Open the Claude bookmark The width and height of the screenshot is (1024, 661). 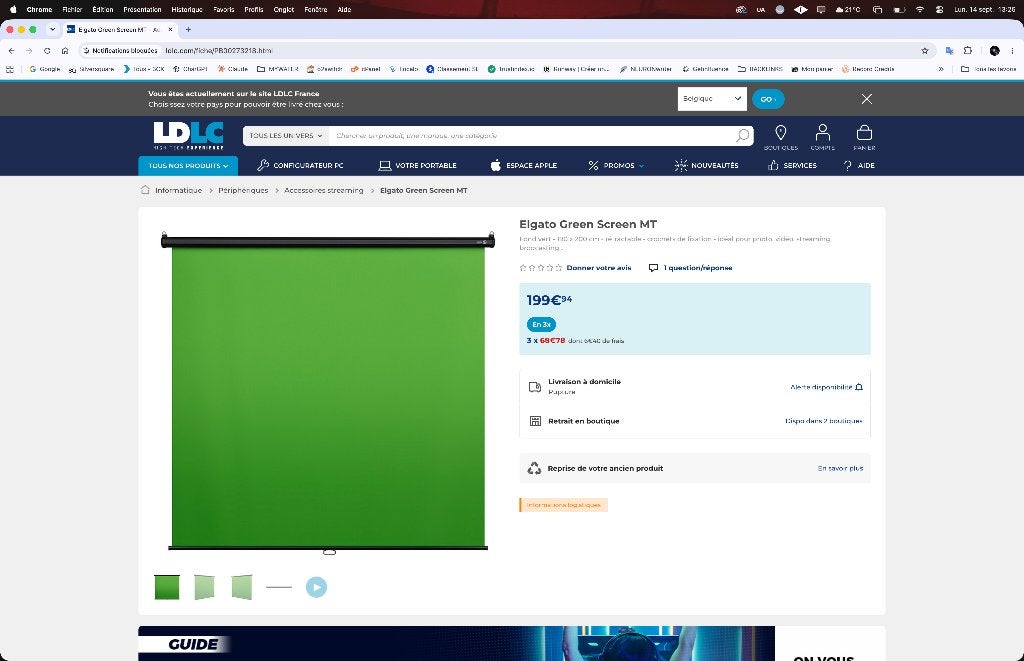pos(232,69)
